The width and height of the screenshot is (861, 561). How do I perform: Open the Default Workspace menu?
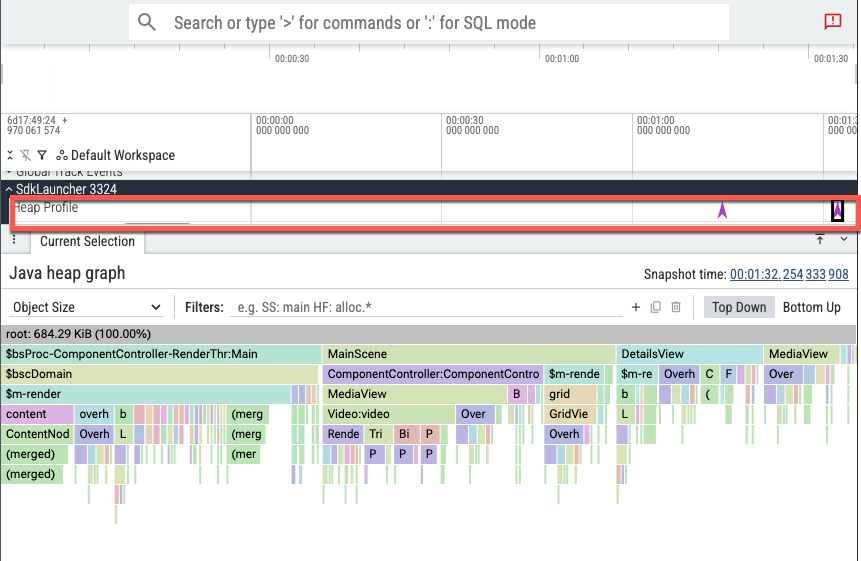click(115, 155)
